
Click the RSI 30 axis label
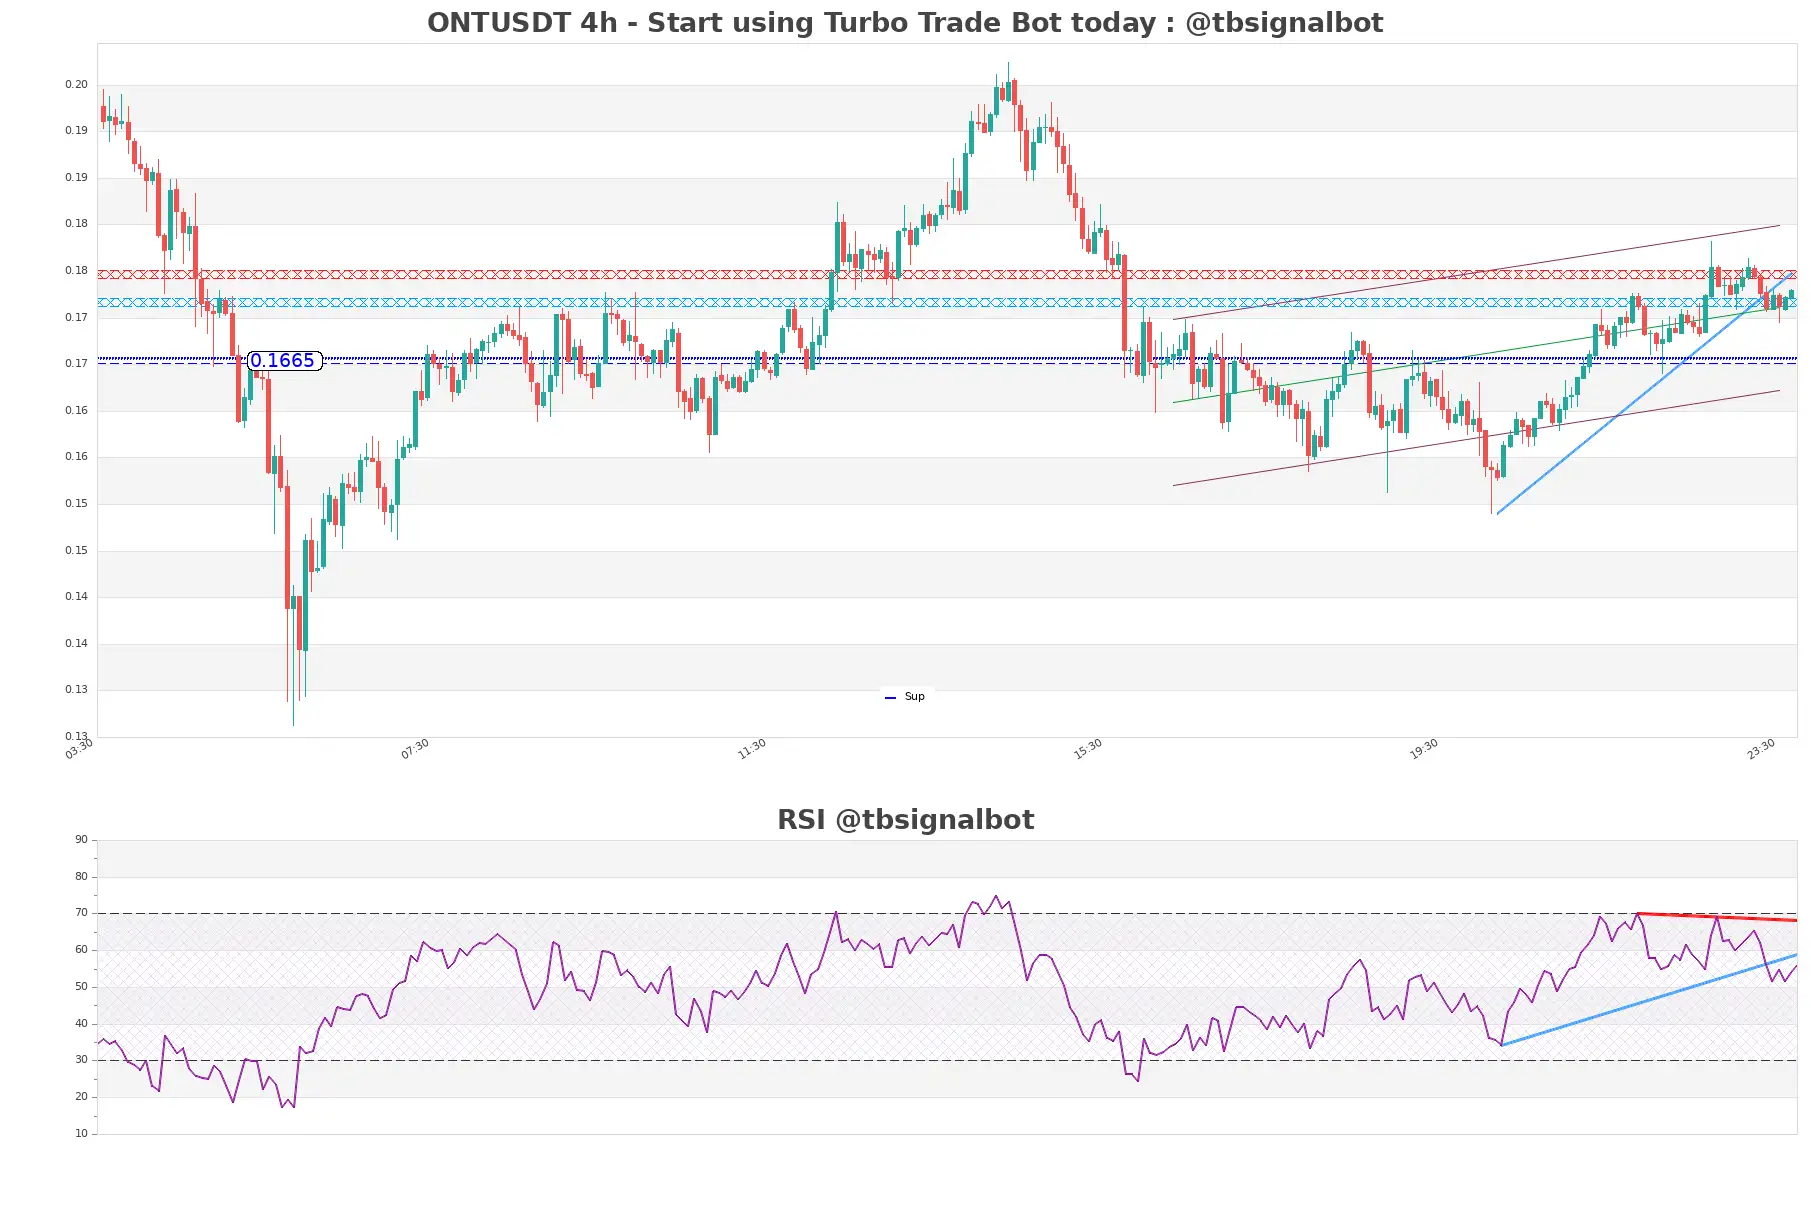pos(81,1060)
